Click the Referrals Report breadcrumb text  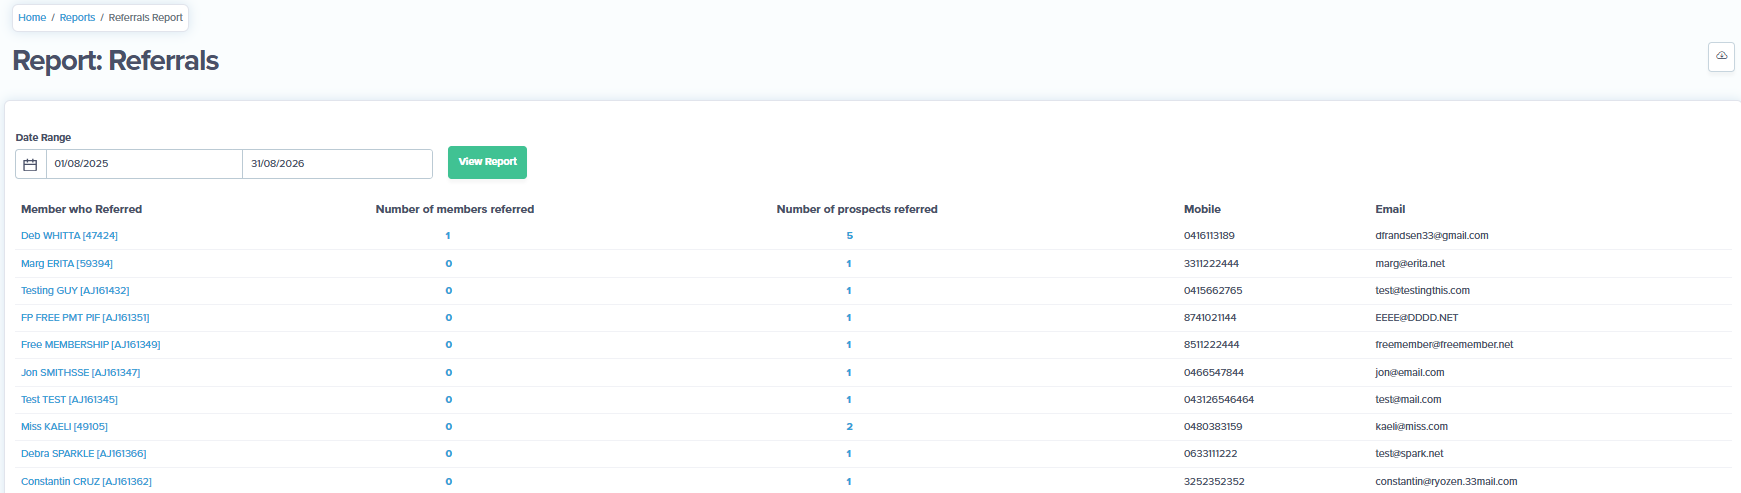point(145,18)
